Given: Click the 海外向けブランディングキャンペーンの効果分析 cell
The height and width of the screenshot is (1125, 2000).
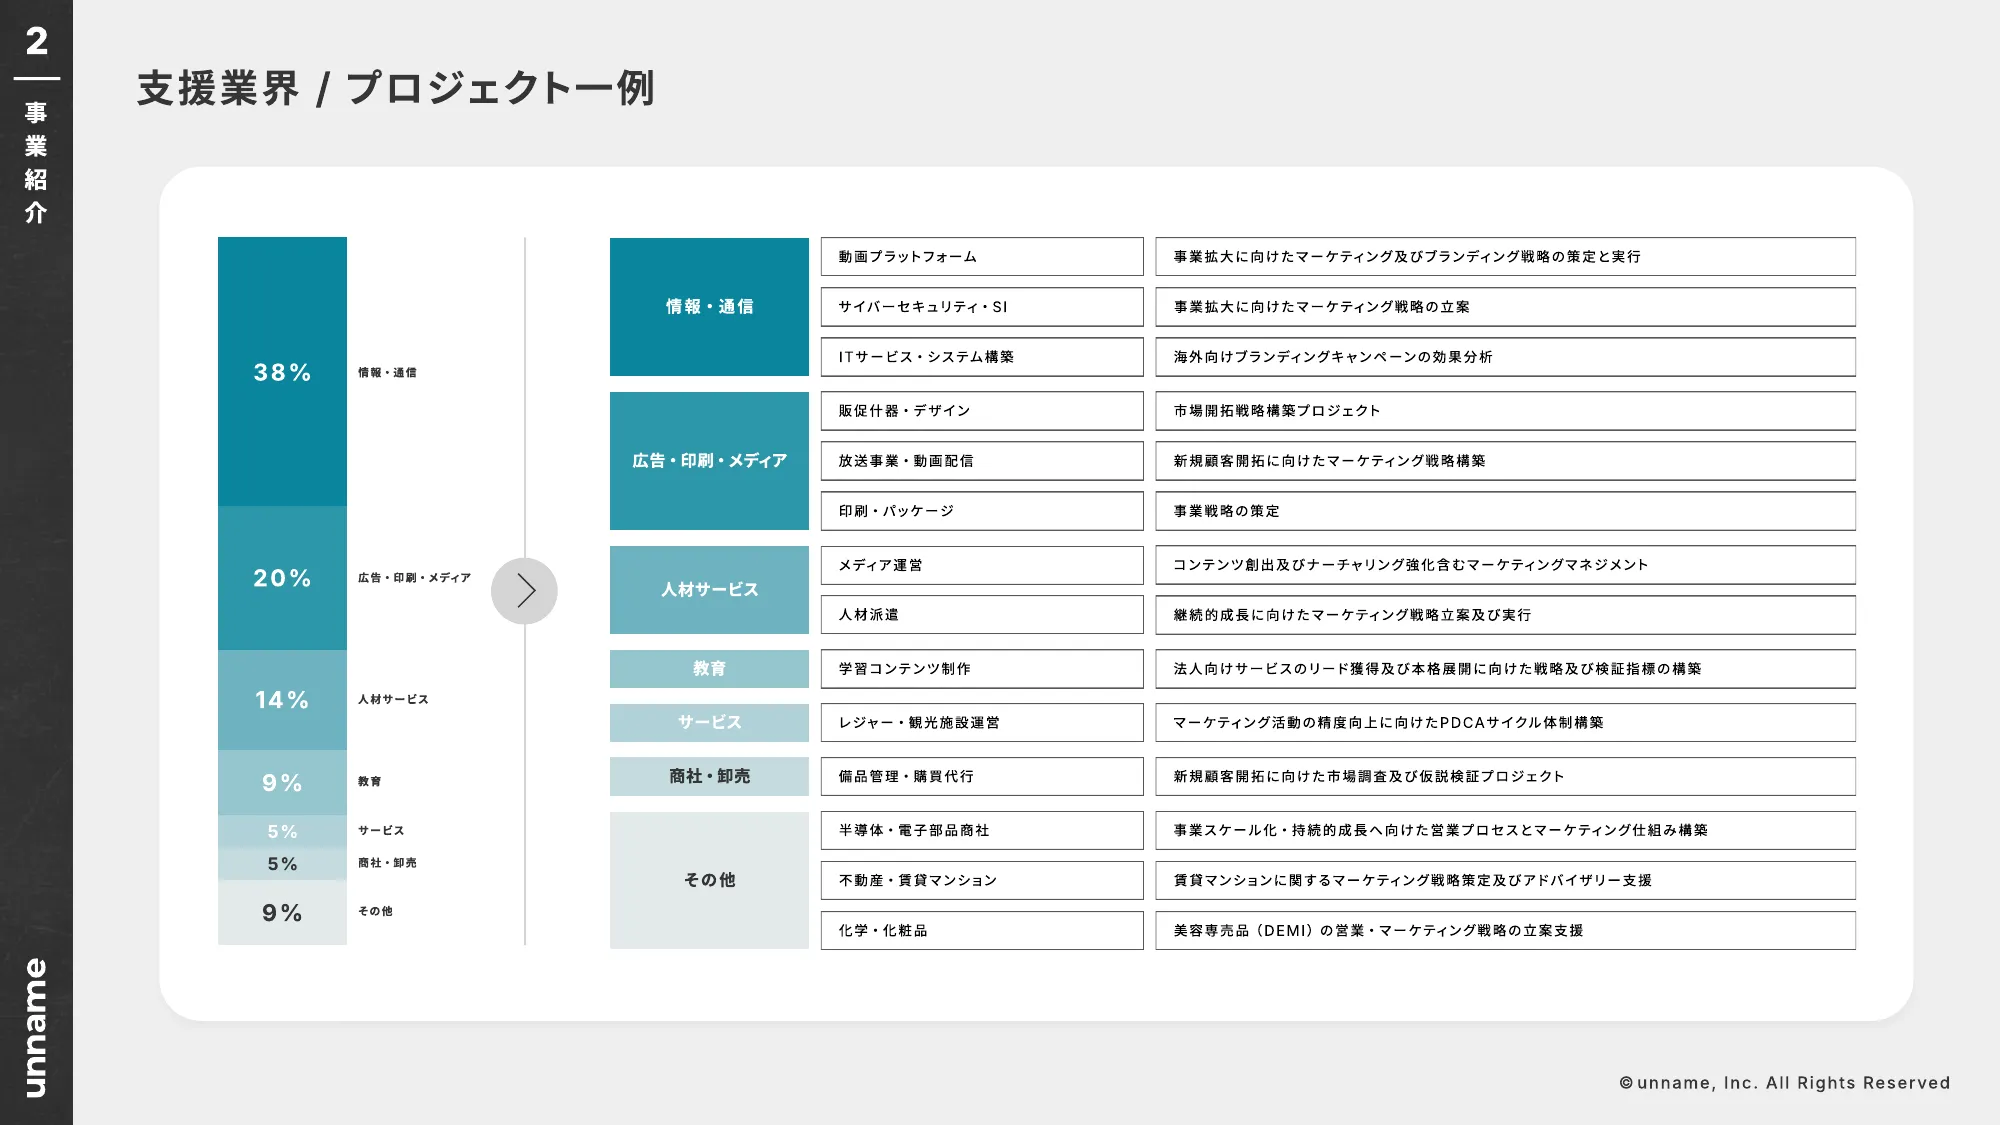Looking at the screenshot, I should (x=1505, y=357).
